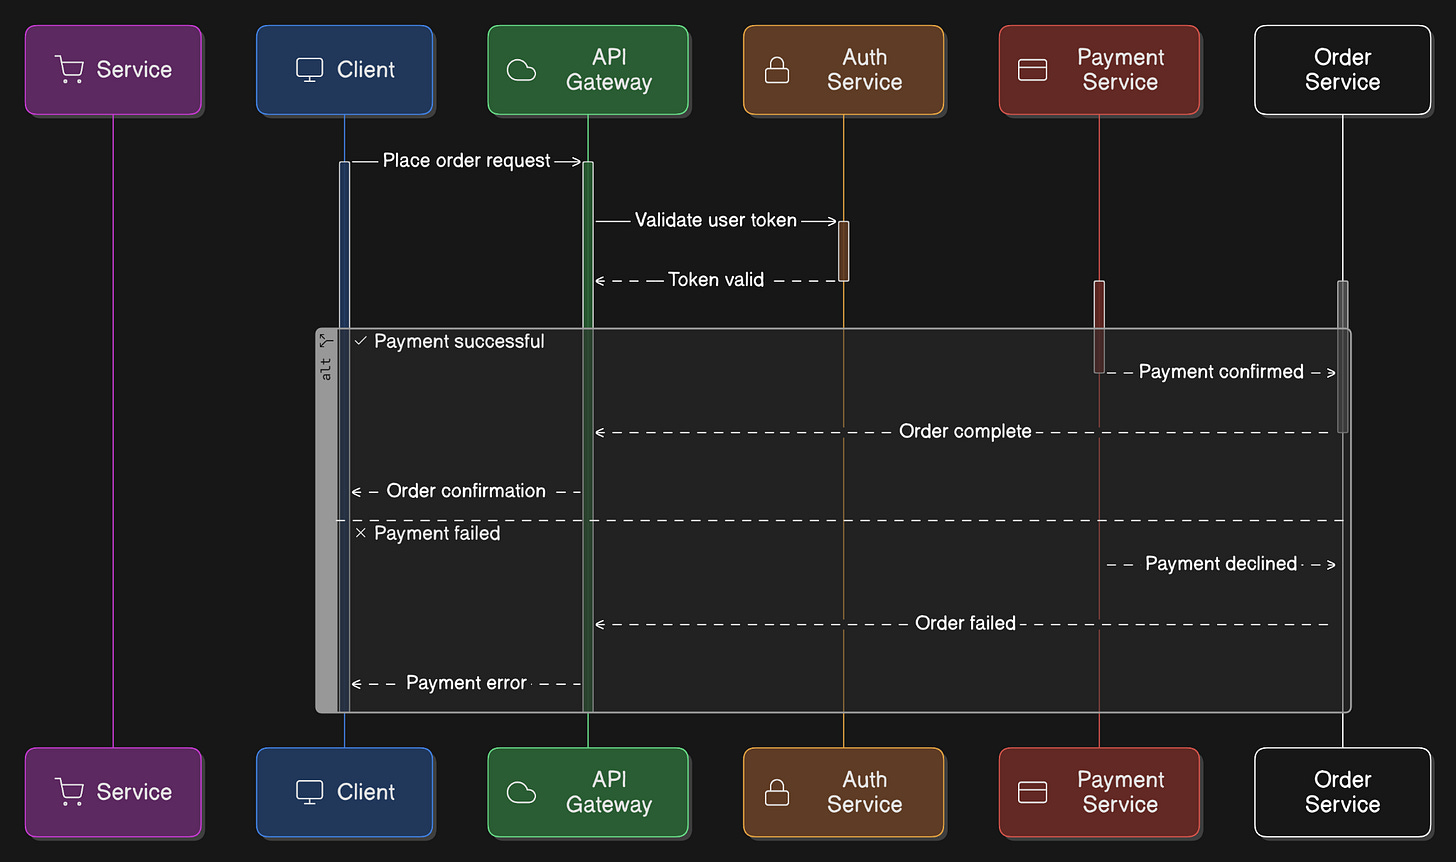
Task: Click the cloud icon in bottom API Gateway box
Action: (521, 792)
